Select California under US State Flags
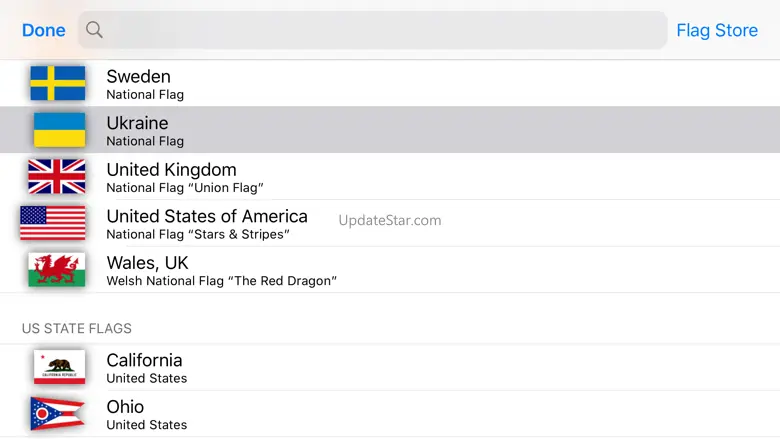This screenshot has width=780, height=439. point(145,360)
